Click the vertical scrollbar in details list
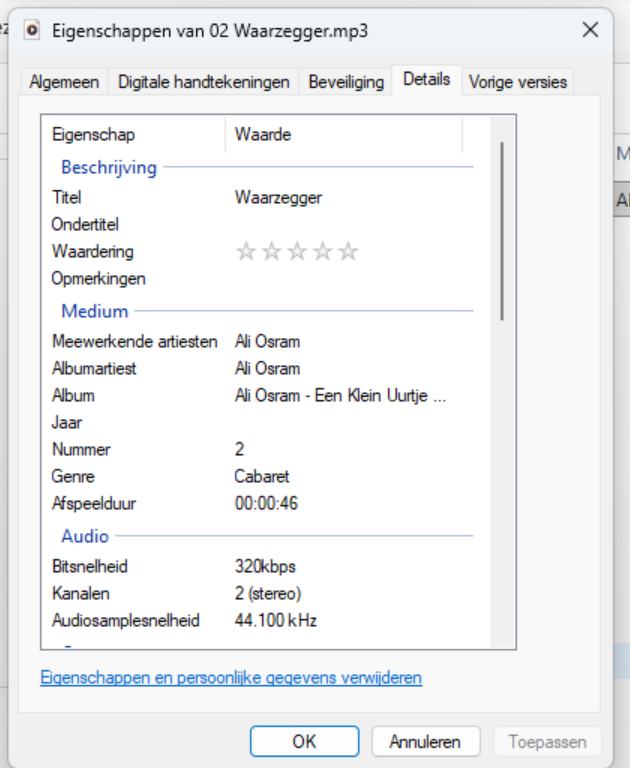Image resolution: width=630 pixels, height=768 pixels. coord(501,230)
